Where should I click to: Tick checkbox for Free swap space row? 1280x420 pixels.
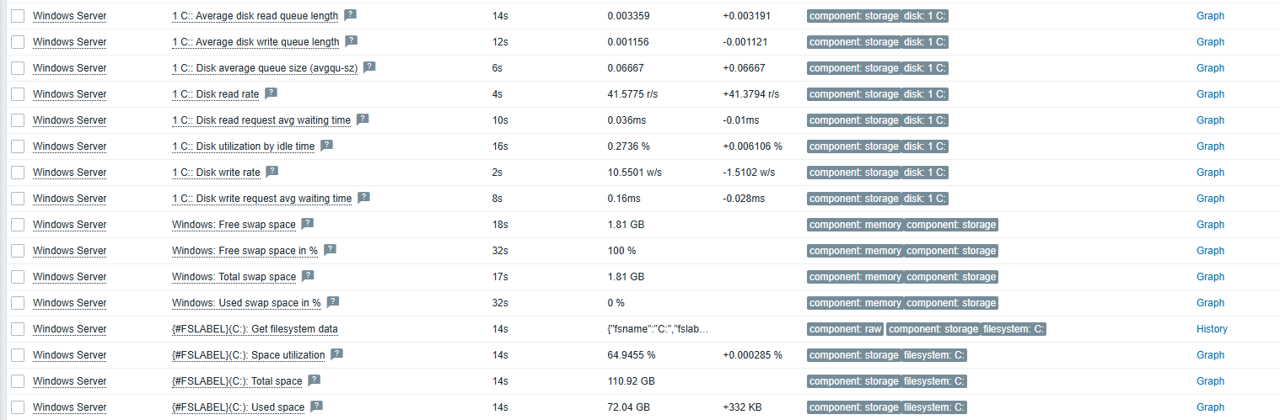coord(17,224)
